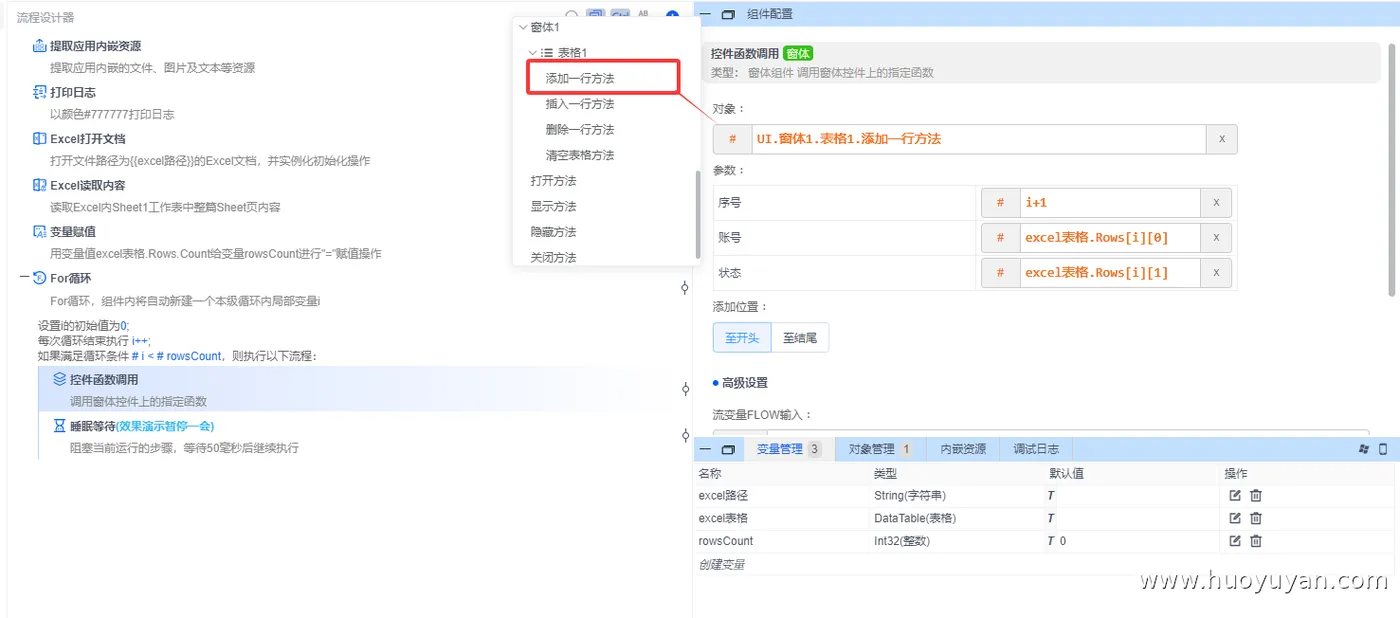Viewport: 1400px width, 618px height.
Task: Click the table icon beside 表格1
Action: pos(547,52)
